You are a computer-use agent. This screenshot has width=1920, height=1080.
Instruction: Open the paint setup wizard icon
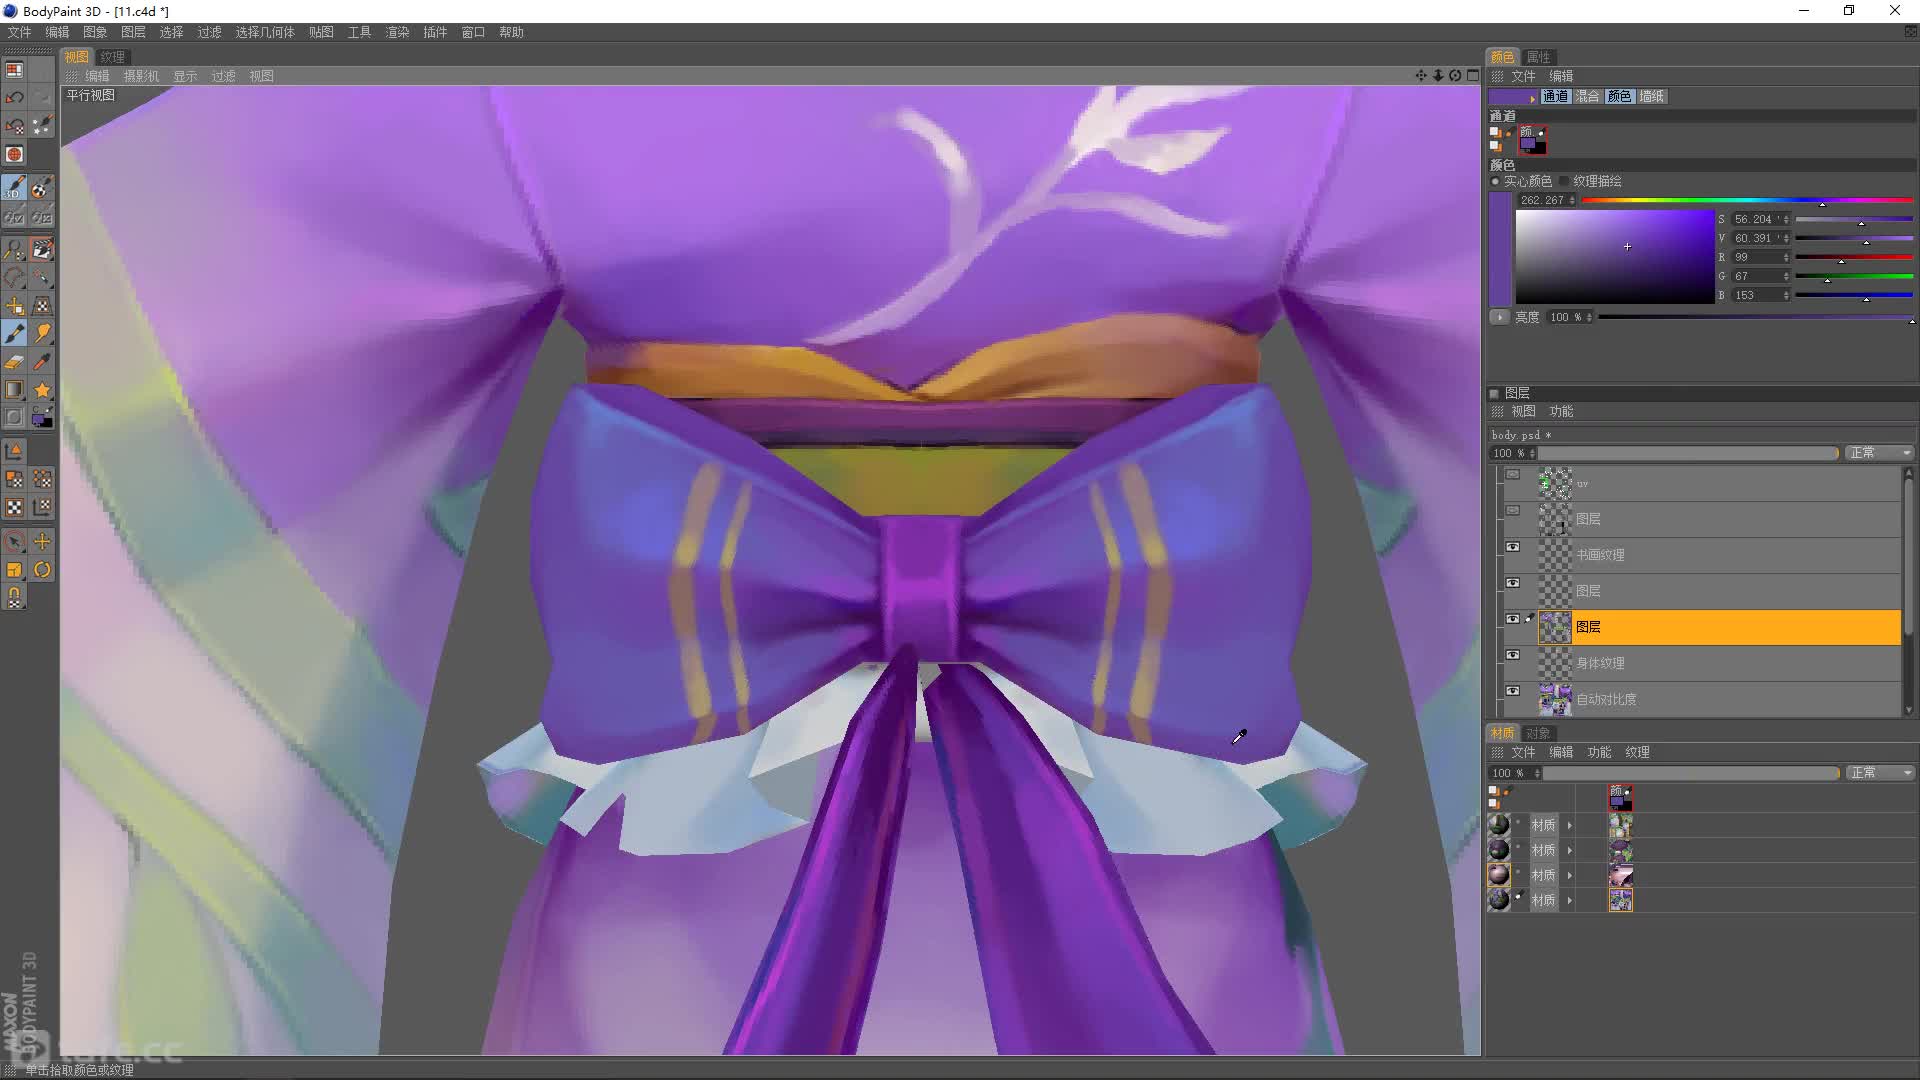click(x=42, y=125)
